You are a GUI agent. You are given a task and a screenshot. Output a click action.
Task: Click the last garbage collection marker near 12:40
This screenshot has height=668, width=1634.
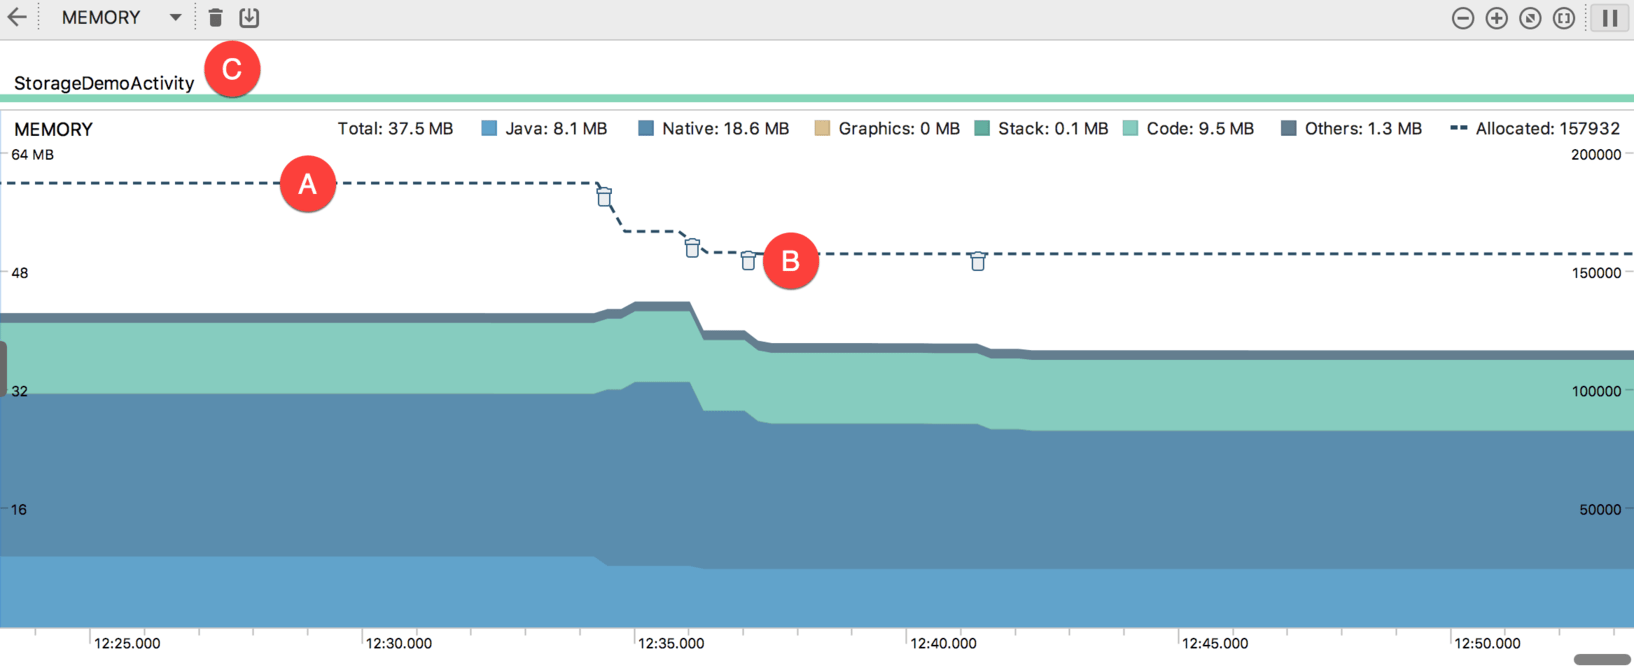(x=978, y=261)
